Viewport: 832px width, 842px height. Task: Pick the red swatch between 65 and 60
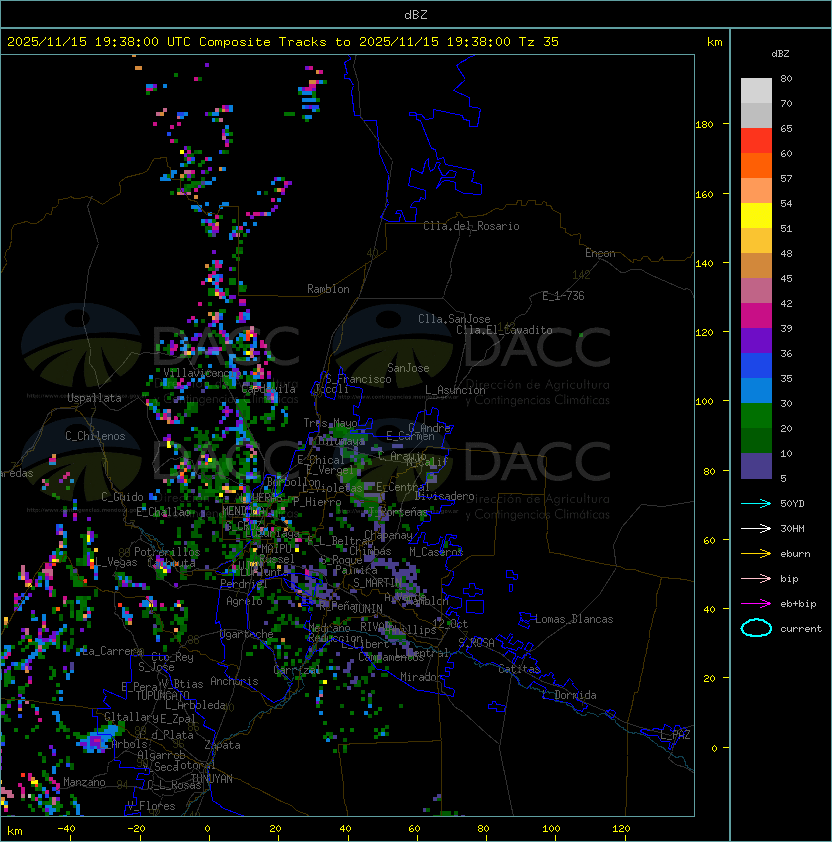[x=756, y=141]
